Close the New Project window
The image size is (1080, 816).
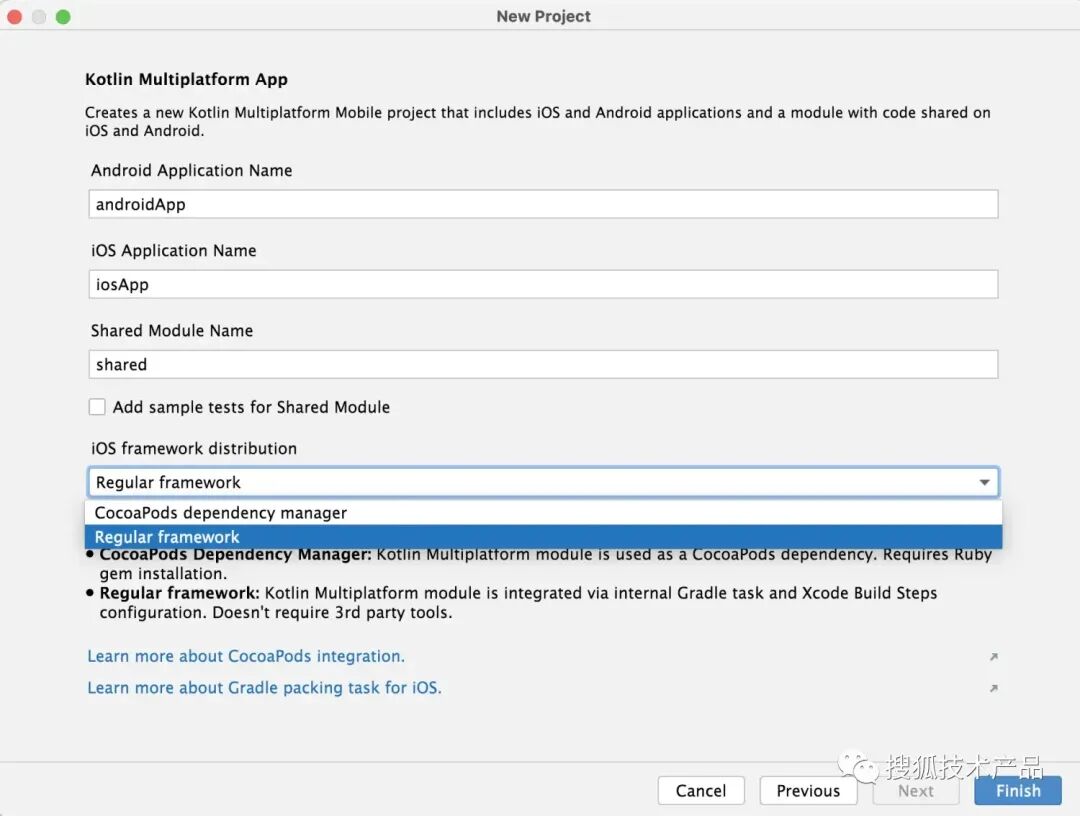tap(14, 17)
